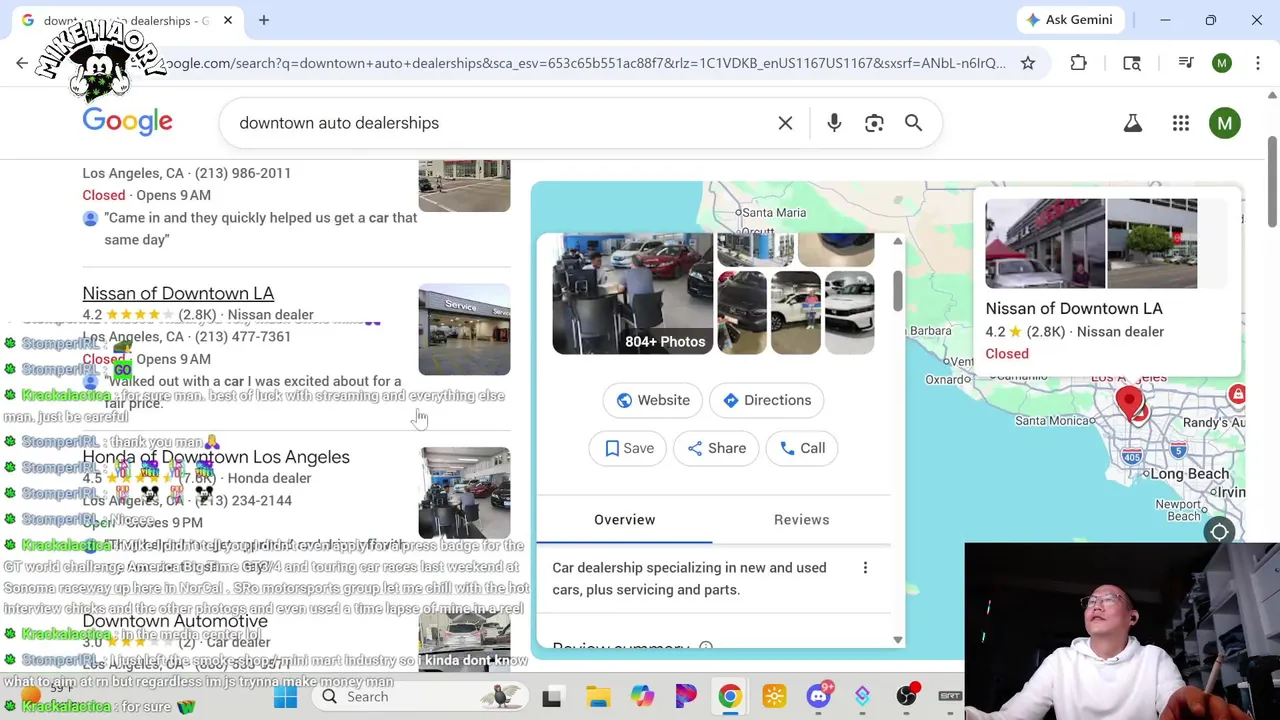This screenshot has height=720, width=1280.
Task: Switch to the Overview tab
Action: click(x=624, y=520)
